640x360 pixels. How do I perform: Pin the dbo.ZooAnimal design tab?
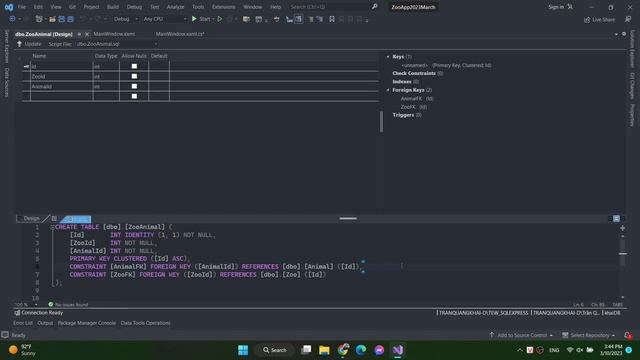click(x=79, y=34)
